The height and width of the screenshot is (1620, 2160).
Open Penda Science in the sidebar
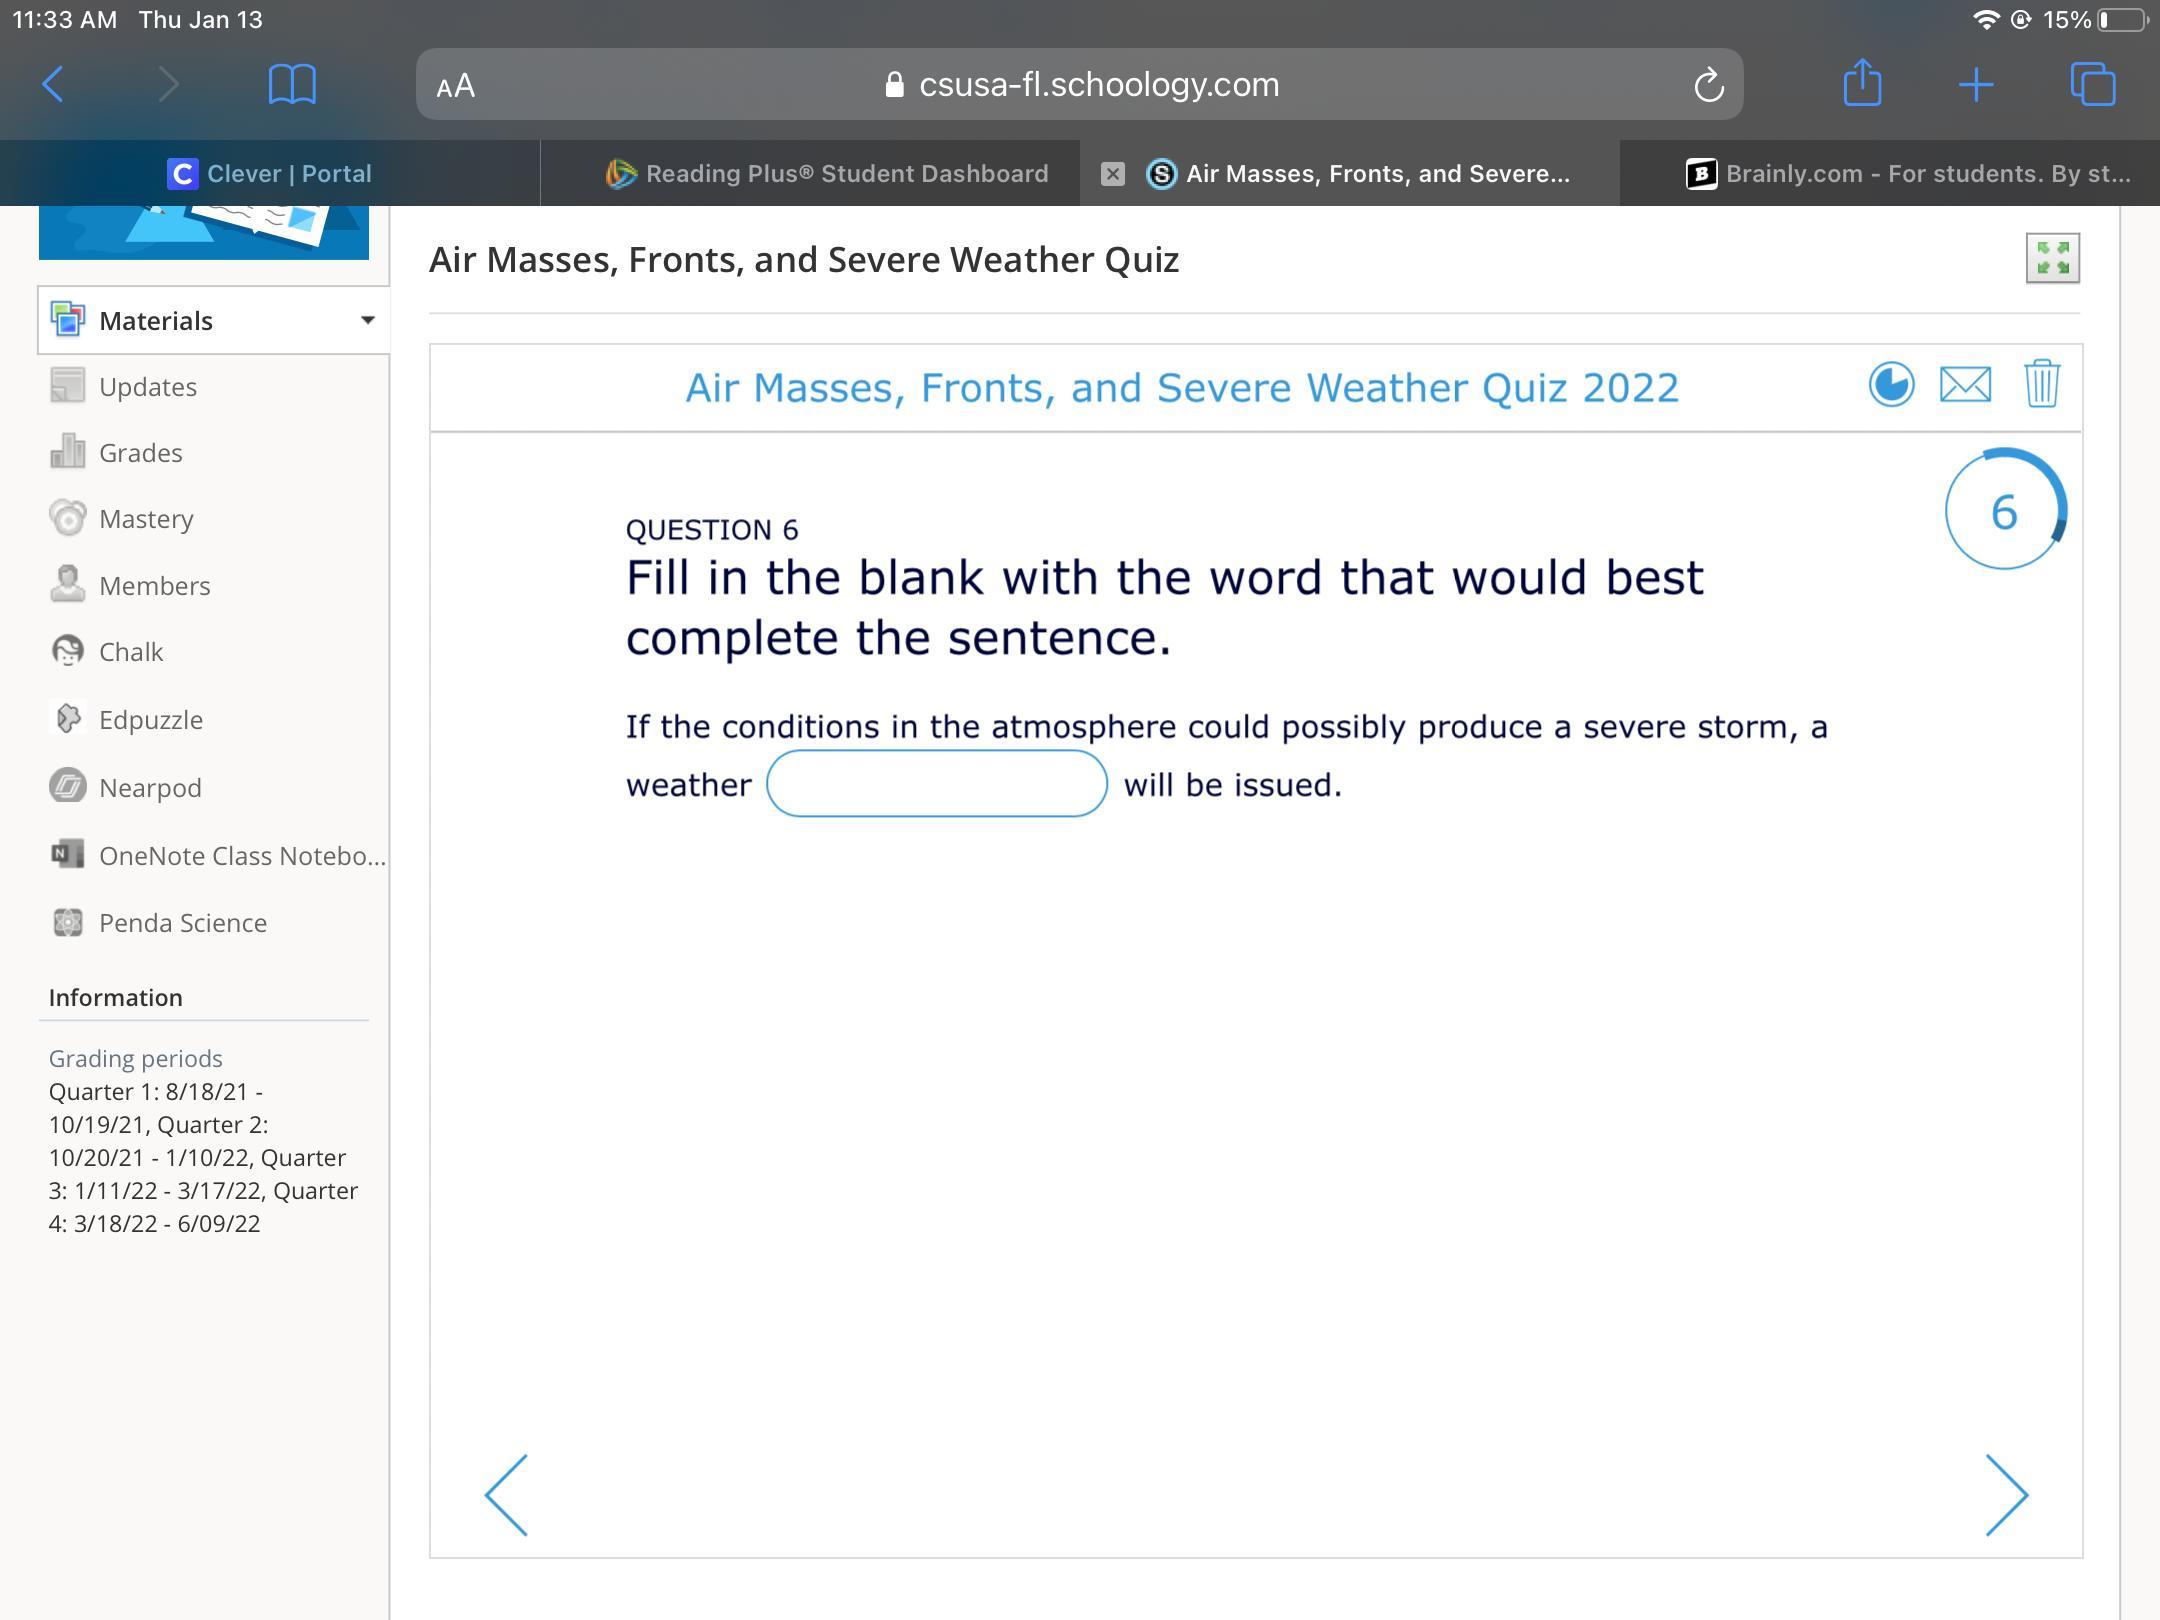pos(182,923)
